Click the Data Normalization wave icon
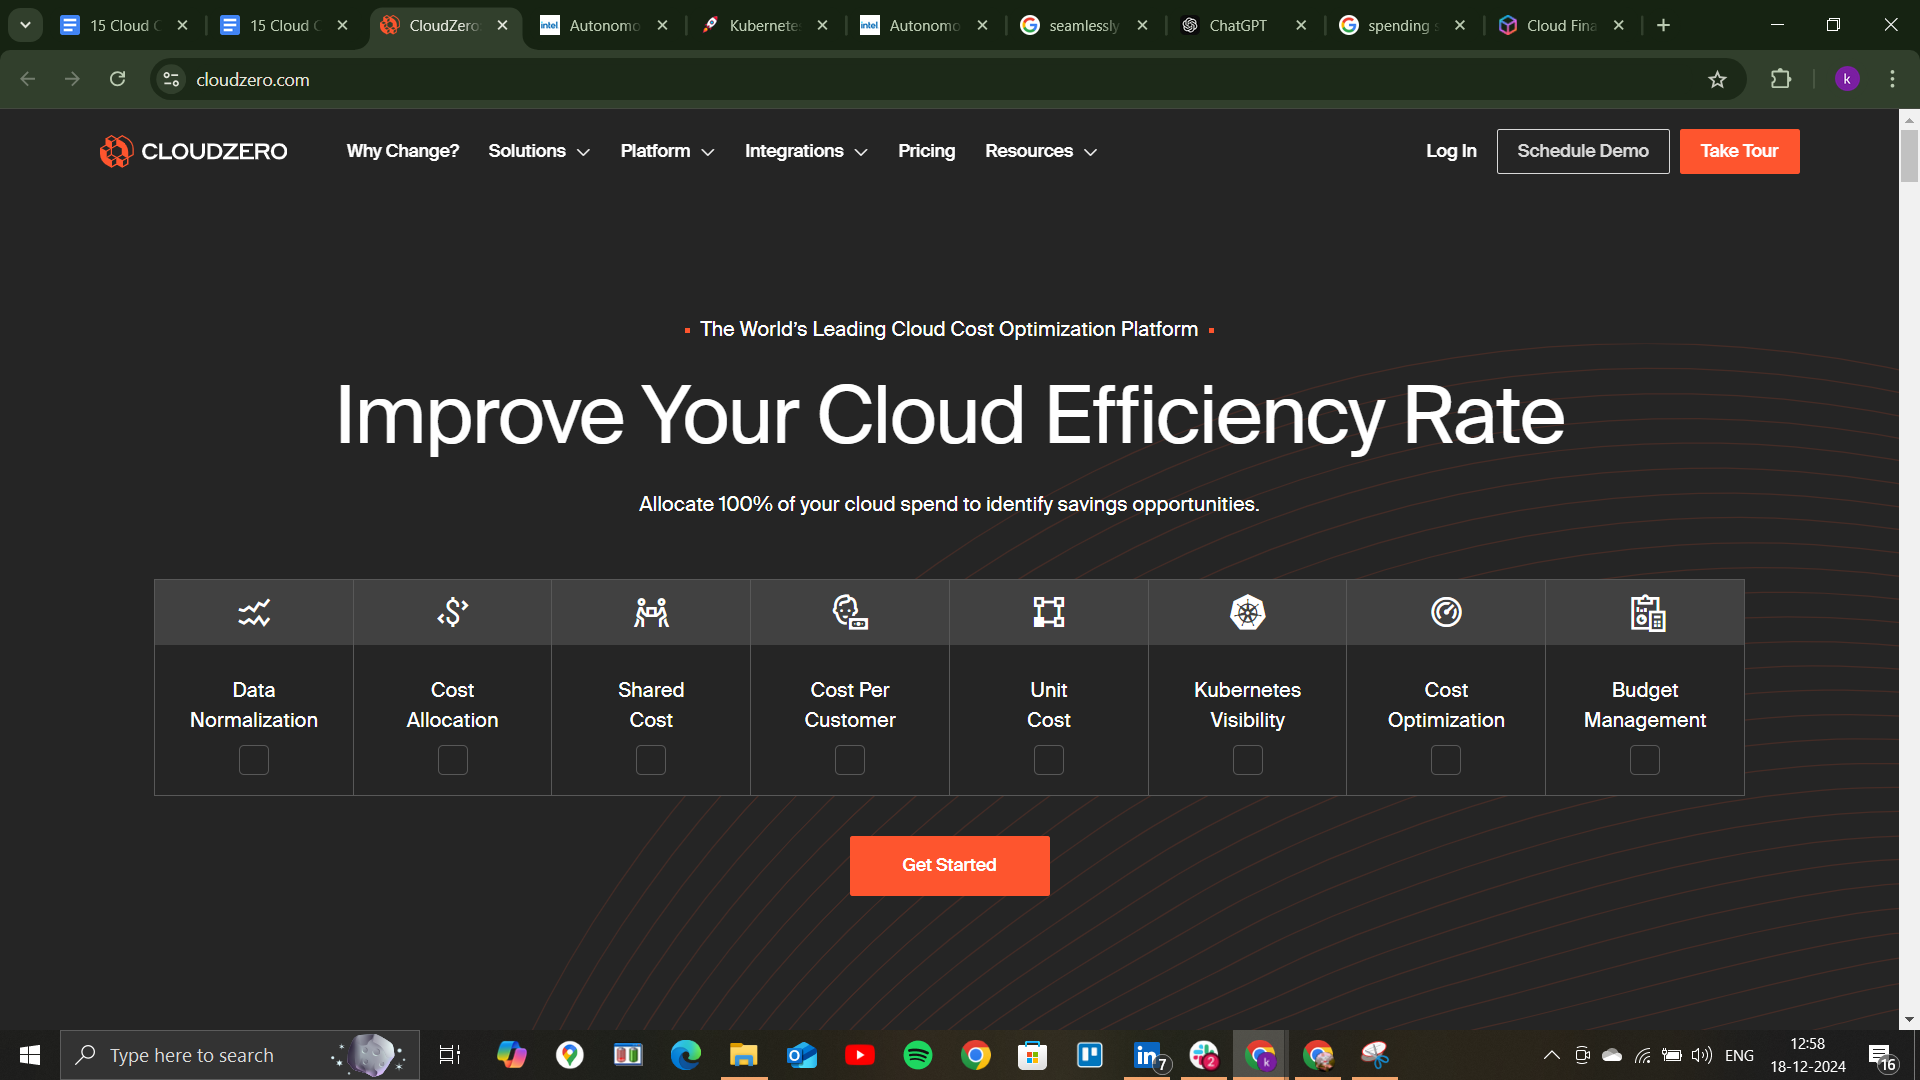 coord(253,612)
